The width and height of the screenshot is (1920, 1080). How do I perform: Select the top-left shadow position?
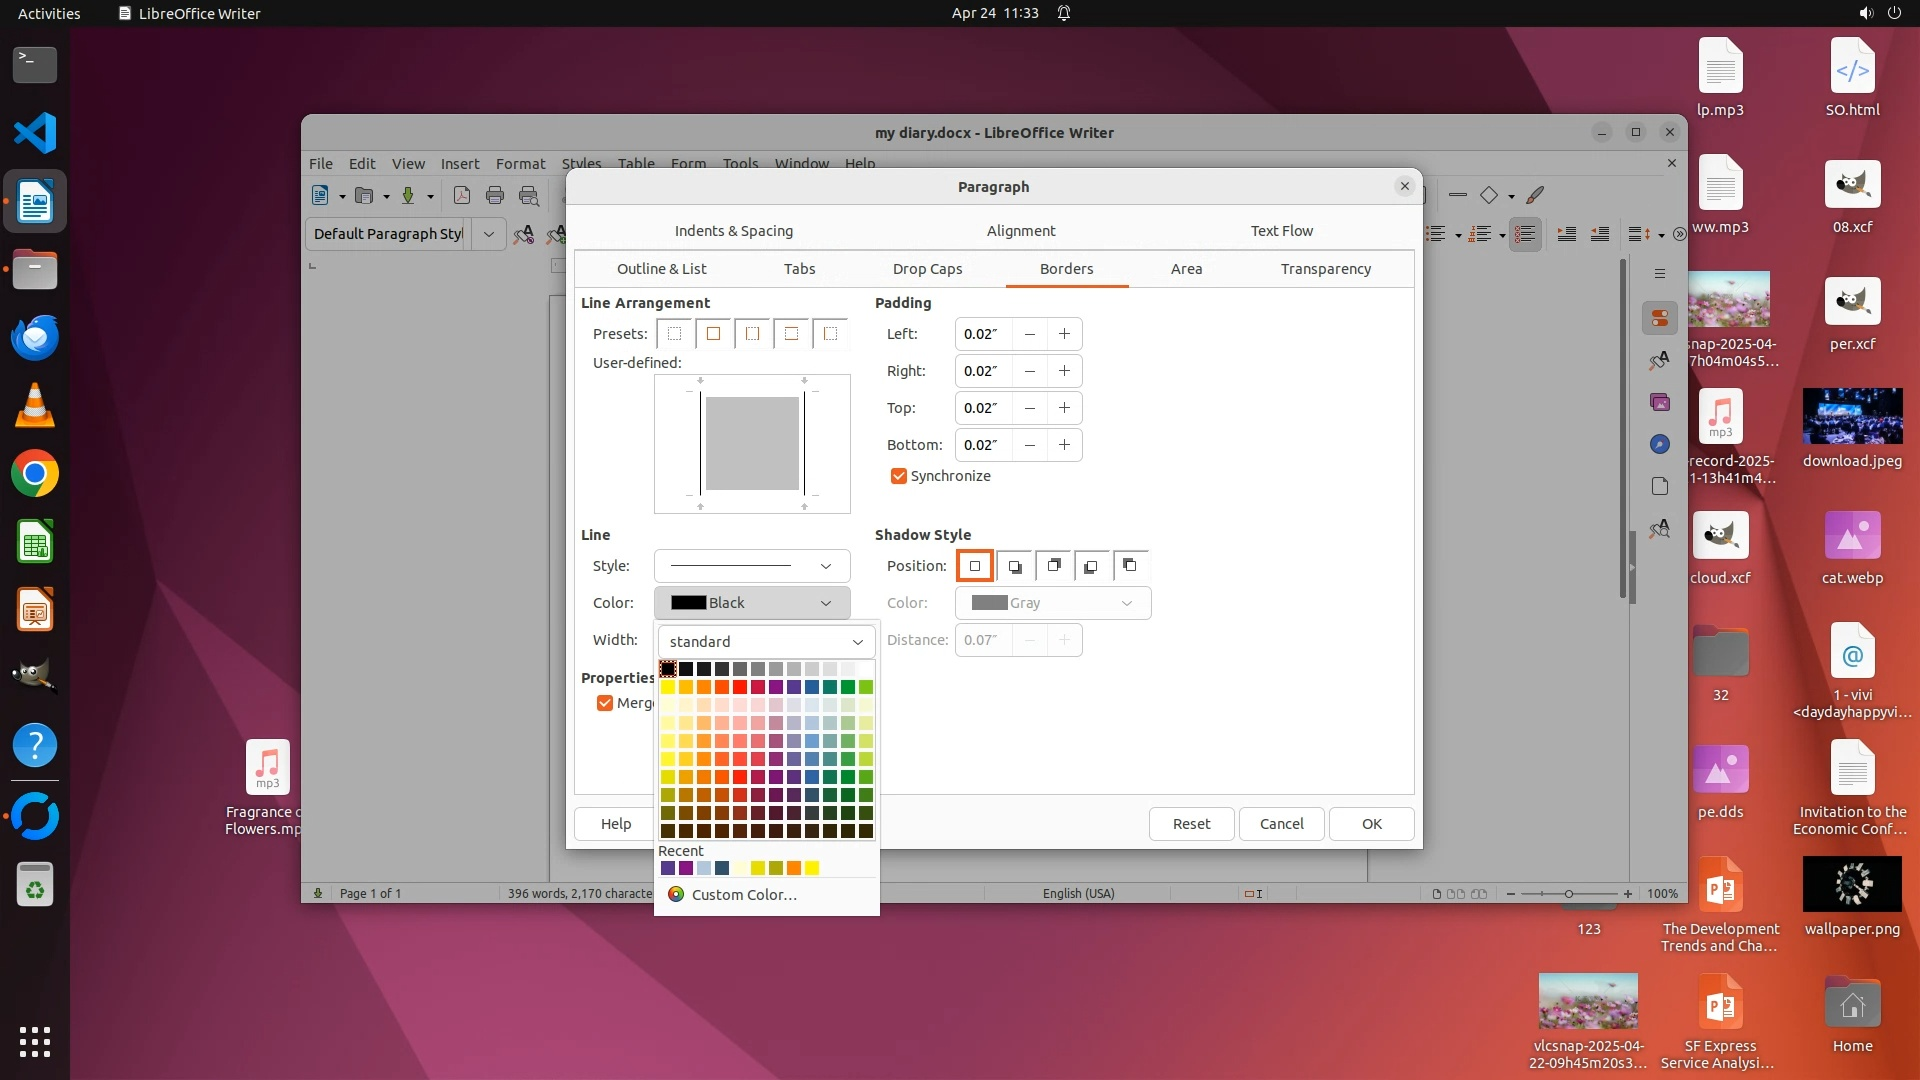click(1129, 566)
